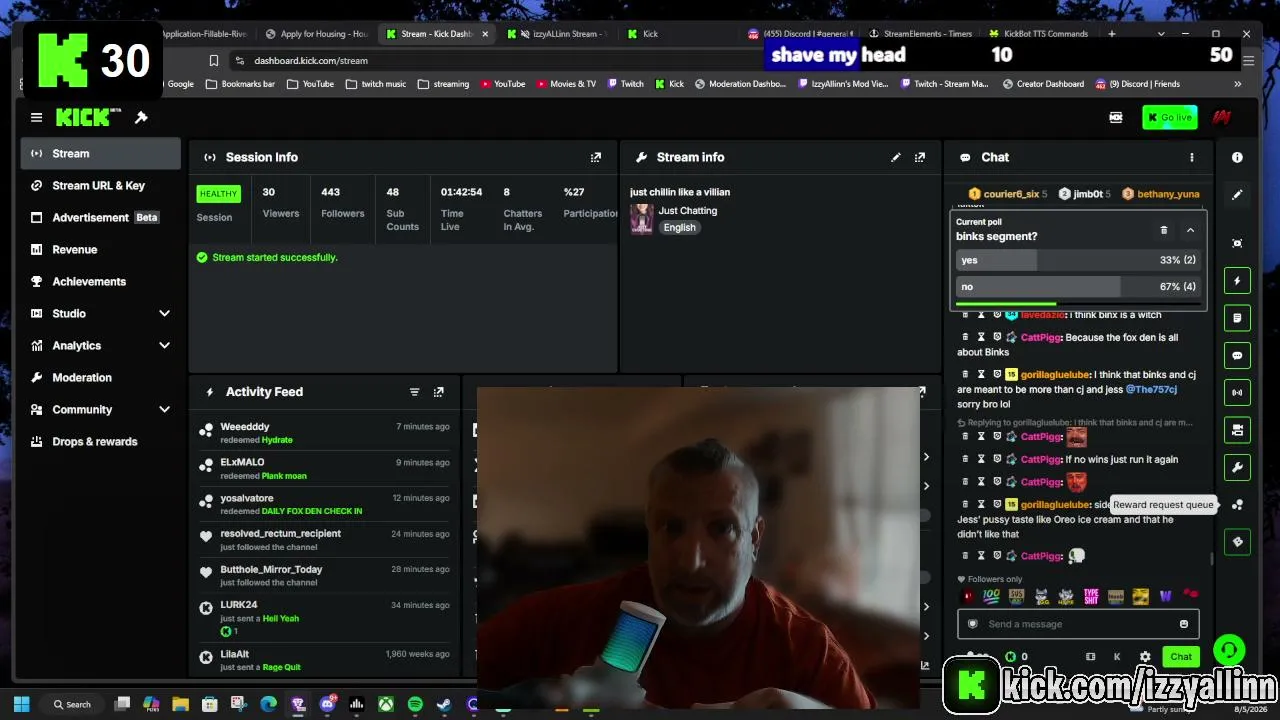Screen dimensions: 1280x720
Task: Toggle the wrench tools widget in right sidebar
Action: coord(1237,467)
